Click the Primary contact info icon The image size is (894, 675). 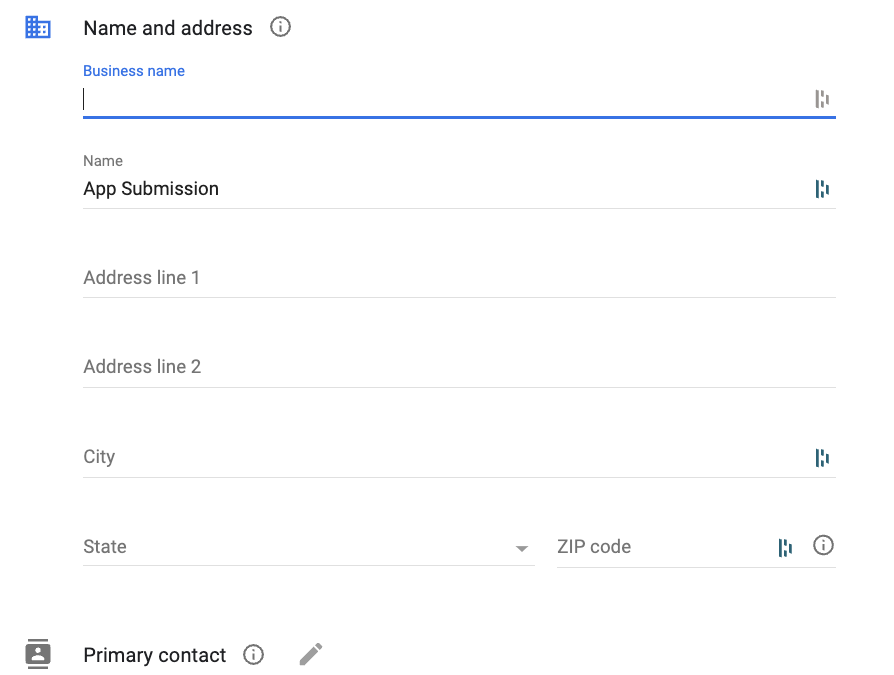pyautogui.click(x=253, y=654)
